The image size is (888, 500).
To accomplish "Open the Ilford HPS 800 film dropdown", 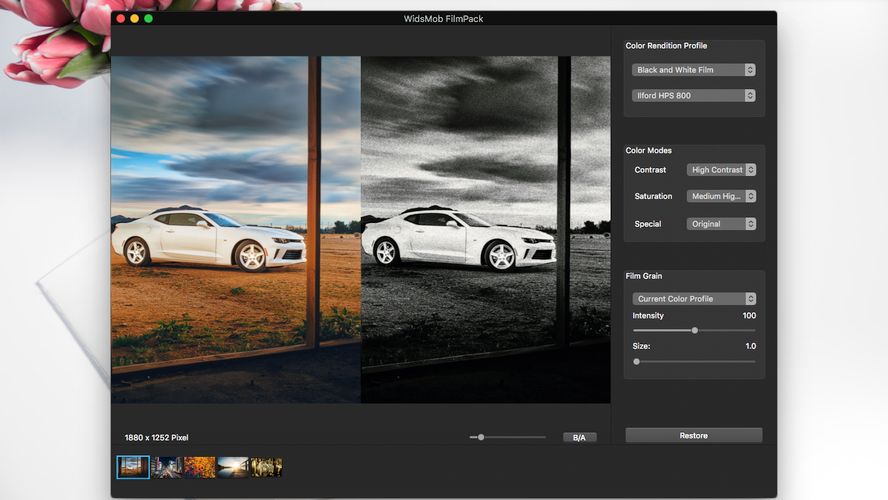I will click(x=693, y=96).
